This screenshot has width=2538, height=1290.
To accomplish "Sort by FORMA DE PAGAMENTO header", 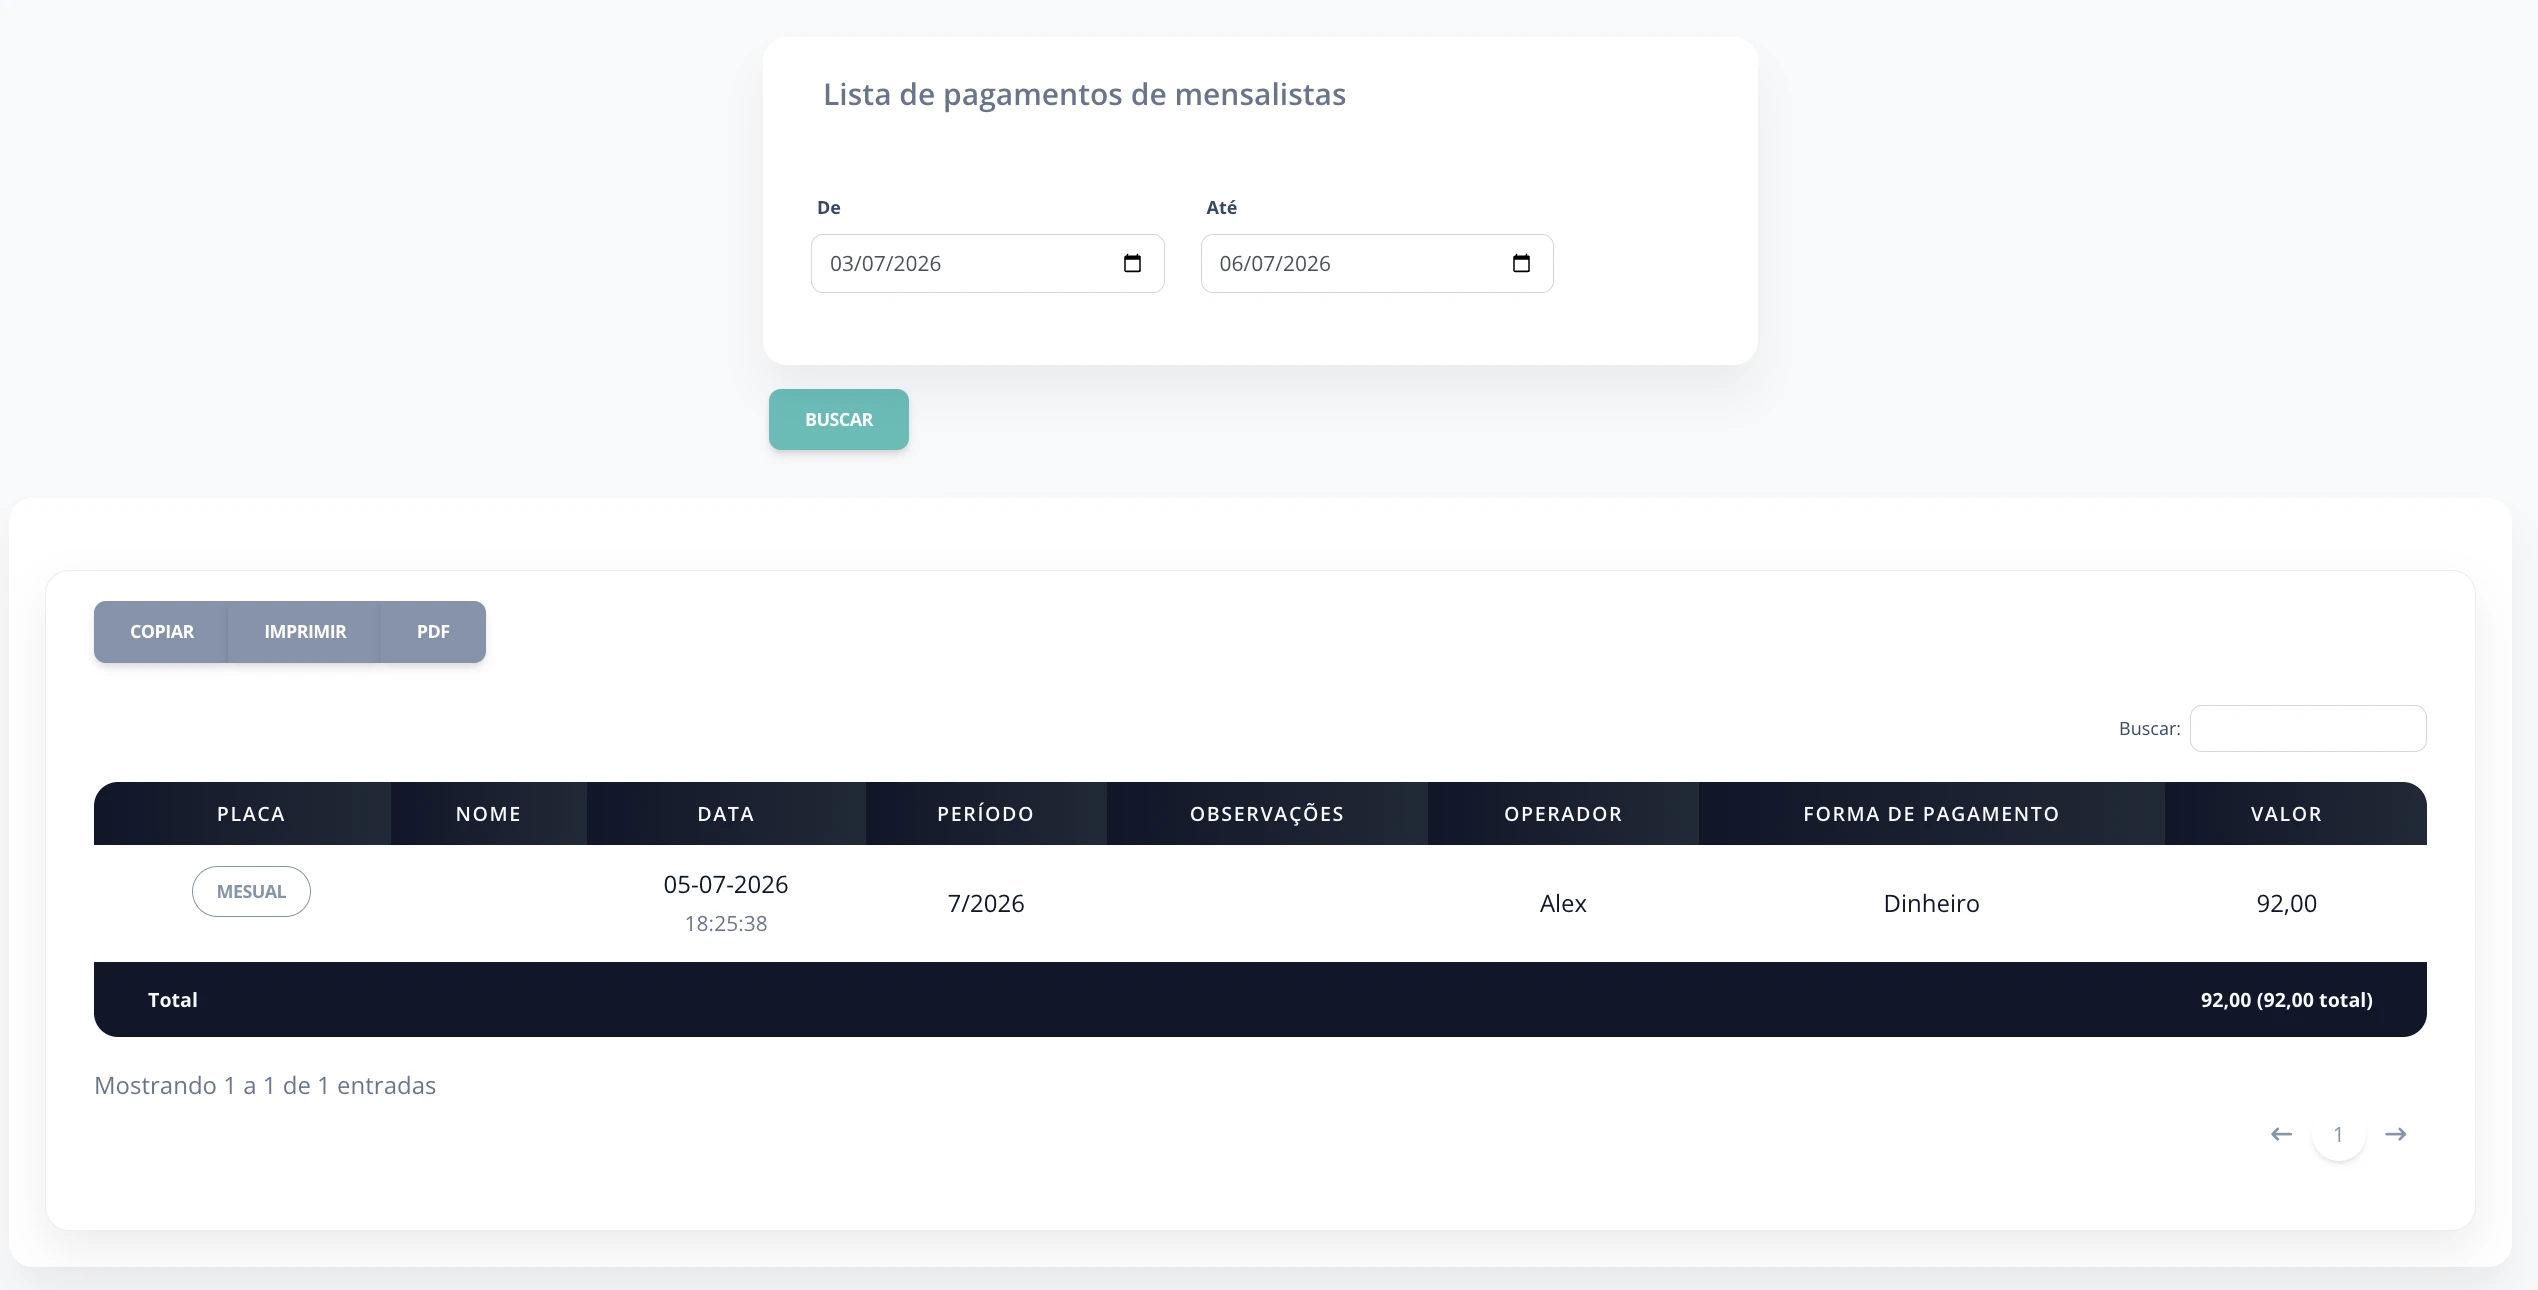I will pyautogui.click(x=1932, y=814).
